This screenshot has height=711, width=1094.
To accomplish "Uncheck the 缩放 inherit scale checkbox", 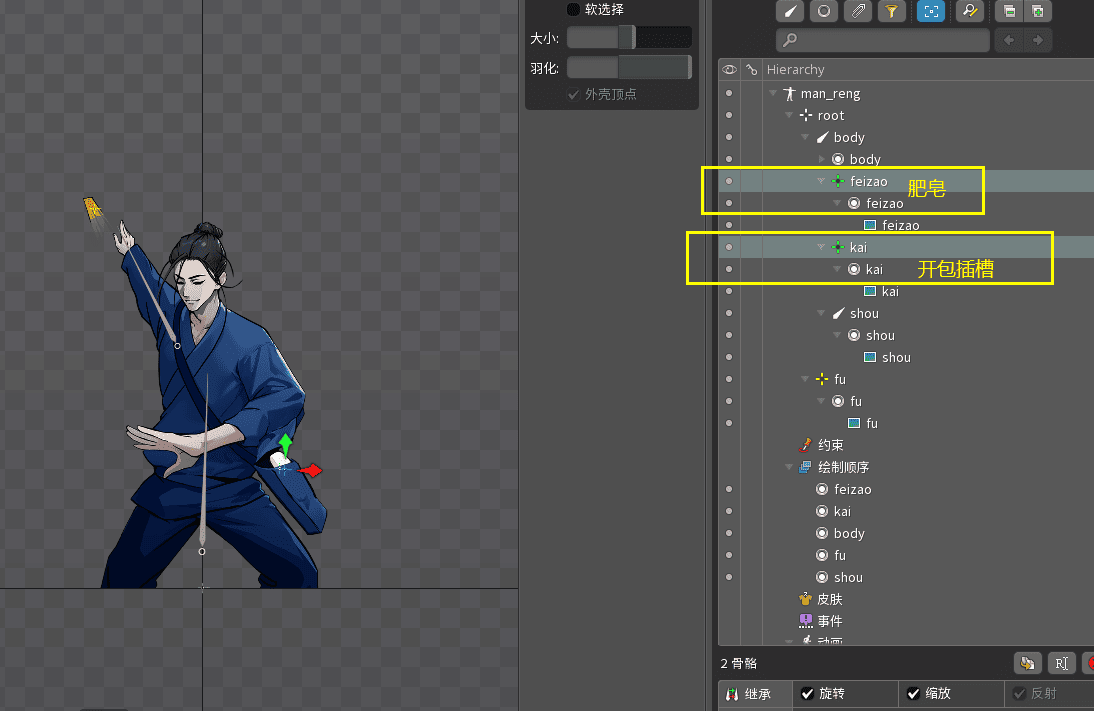I will [913, 694].
